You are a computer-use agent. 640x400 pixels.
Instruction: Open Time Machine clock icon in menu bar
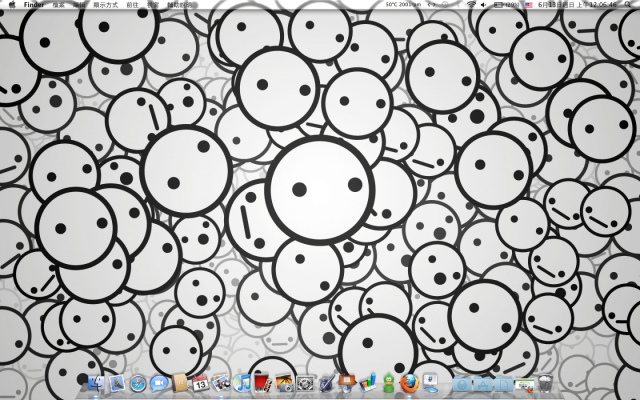tap(445, 4)
